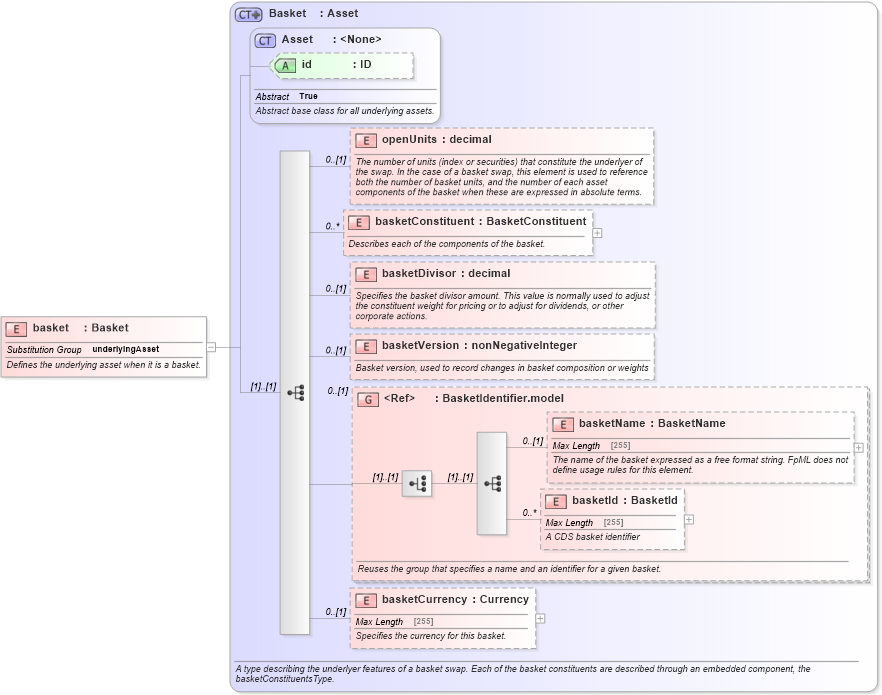
Task: Click the E icon beside basketConstituent
Action: [x=359, y=223]
